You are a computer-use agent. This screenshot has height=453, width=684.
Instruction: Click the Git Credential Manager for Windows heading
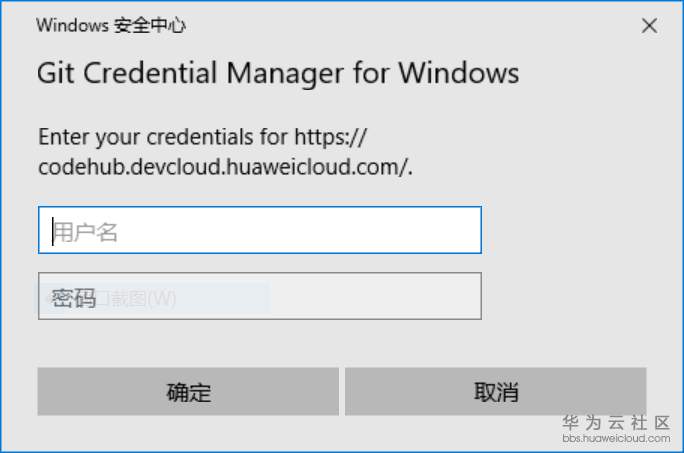(278, 73)
